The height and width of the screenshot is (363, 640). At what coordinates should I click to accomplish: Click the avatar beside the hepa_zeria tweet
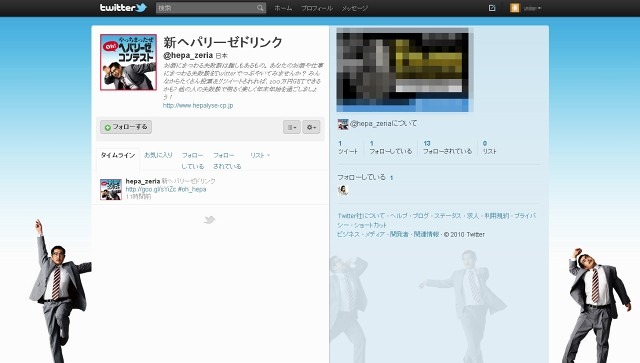[111, 189]
